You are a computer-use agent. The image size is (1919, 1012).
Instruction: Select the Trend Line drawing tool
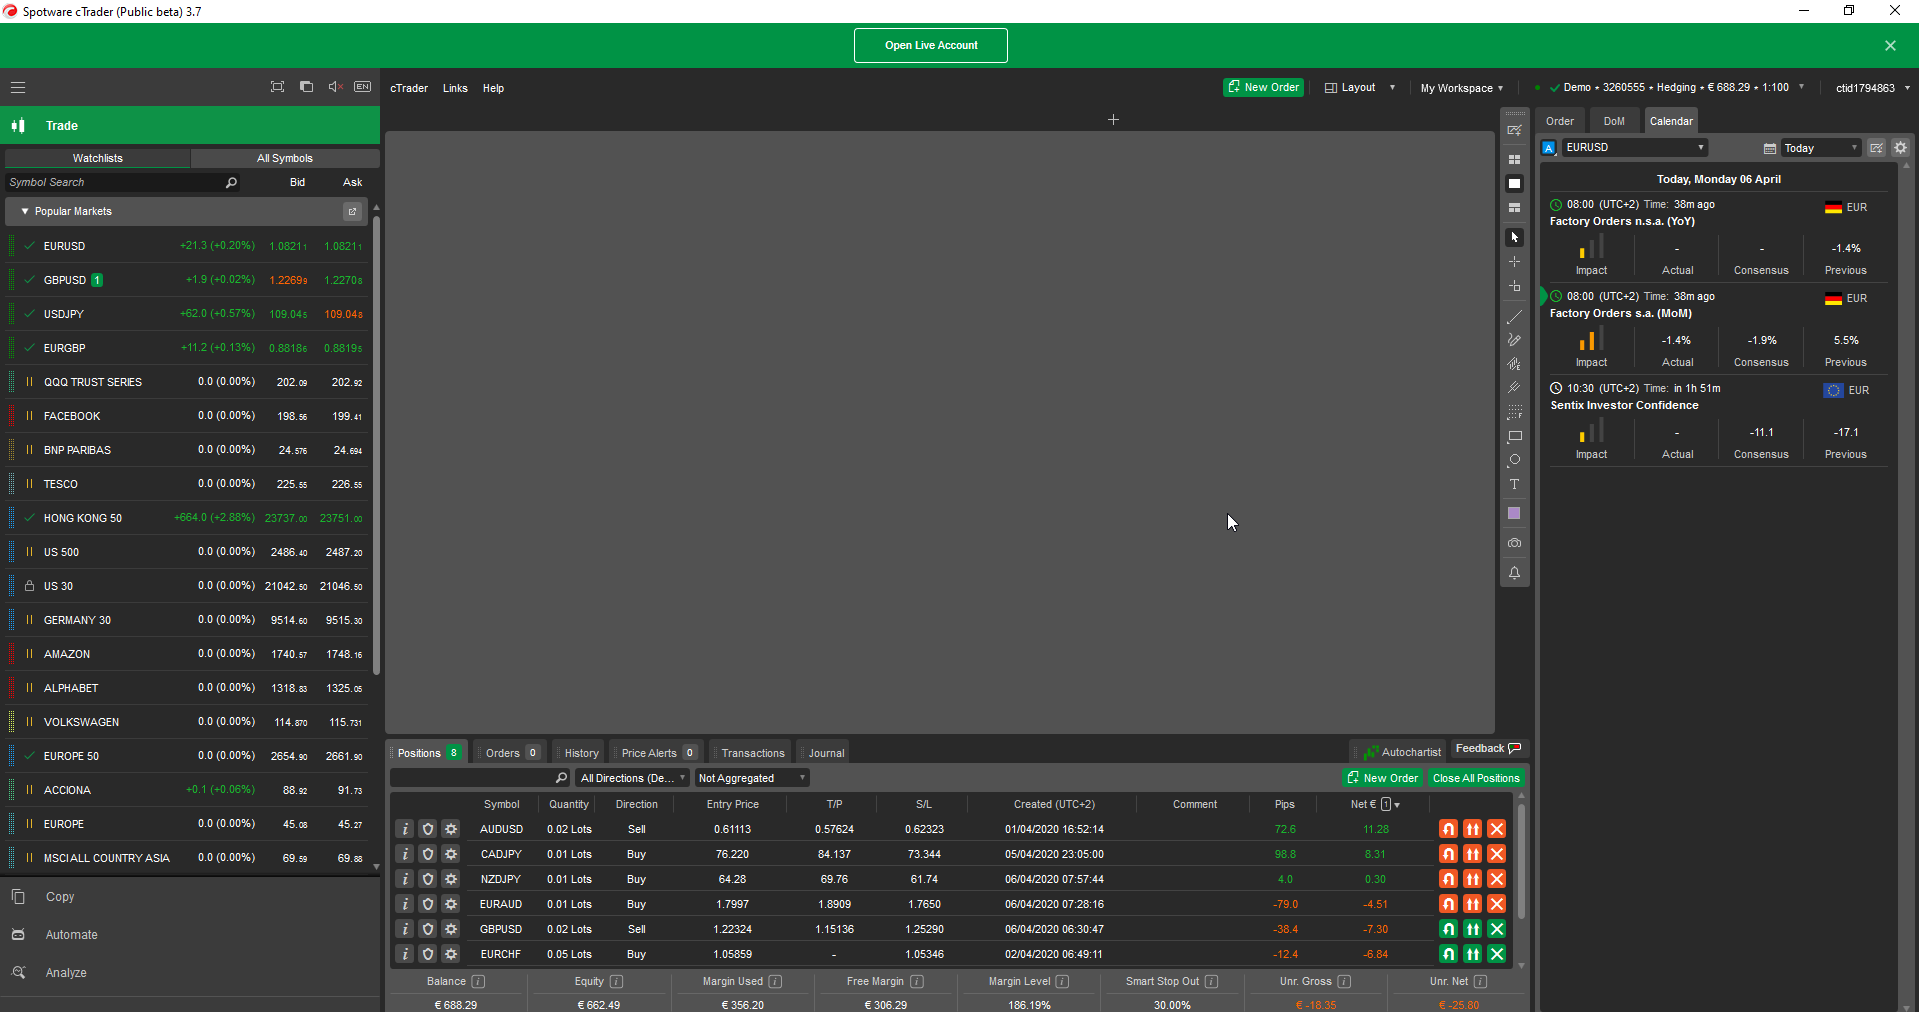(x=1514, y=317)
